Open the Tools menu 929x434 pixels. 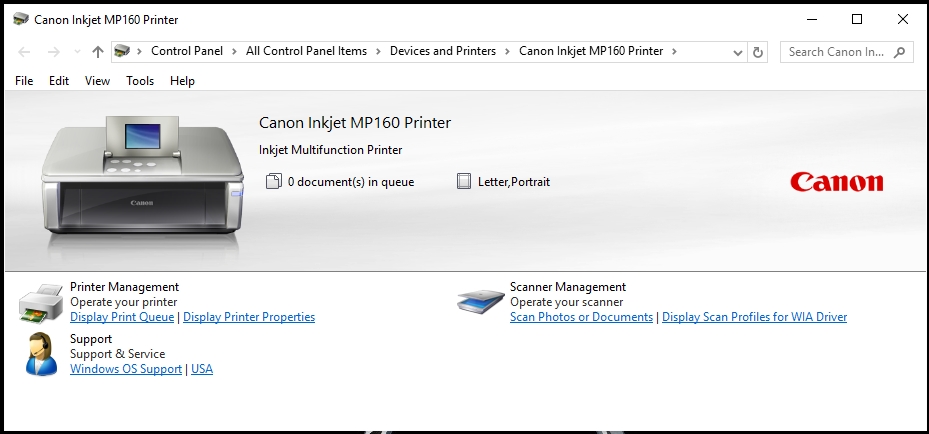[140, 81]
